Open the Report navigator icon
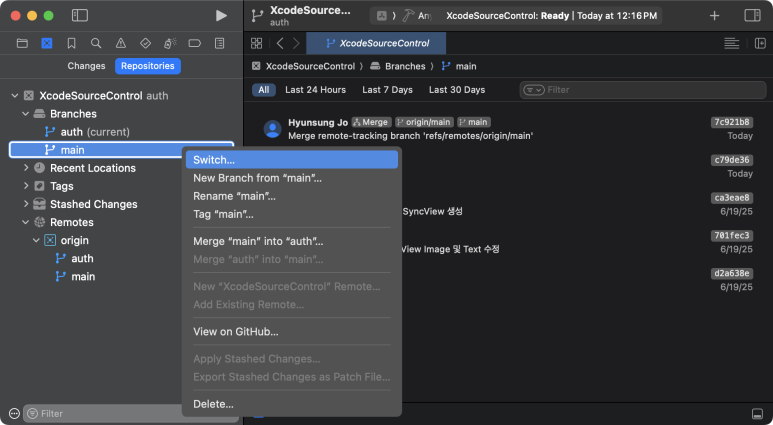The width and height of the screenshot is (773, 425). (x=219, y=43)
